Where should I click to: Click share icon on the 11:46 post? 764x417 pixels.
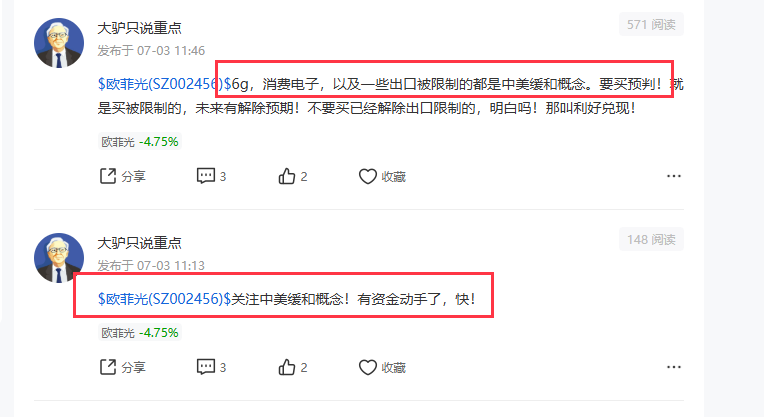coord(122,176)
